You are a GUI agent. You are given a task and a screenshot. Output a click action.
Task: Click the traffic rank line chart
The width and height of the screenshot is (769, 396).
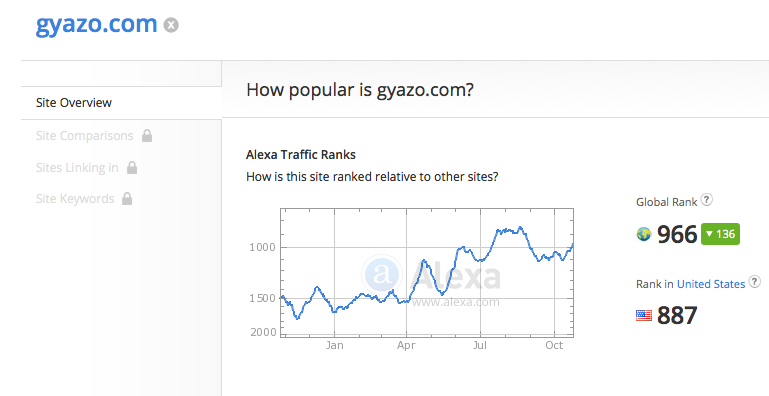pos(427,273)
